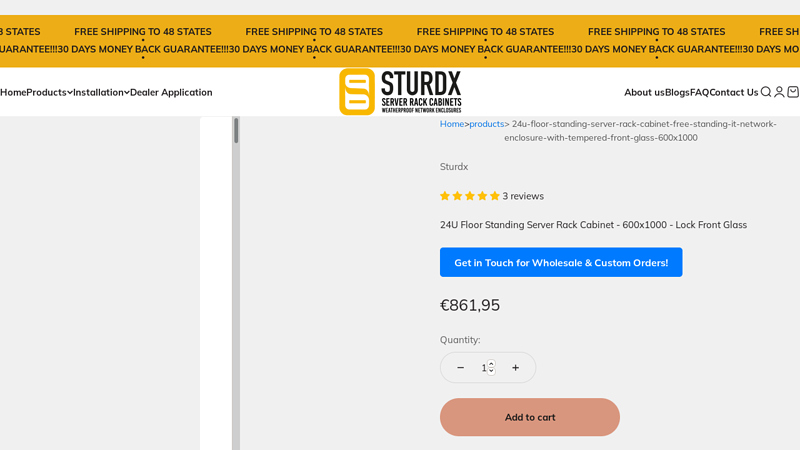This screenshot has width=800, height=450.
Task: Click the Add to cart button
Action: (x=530, y=417)
